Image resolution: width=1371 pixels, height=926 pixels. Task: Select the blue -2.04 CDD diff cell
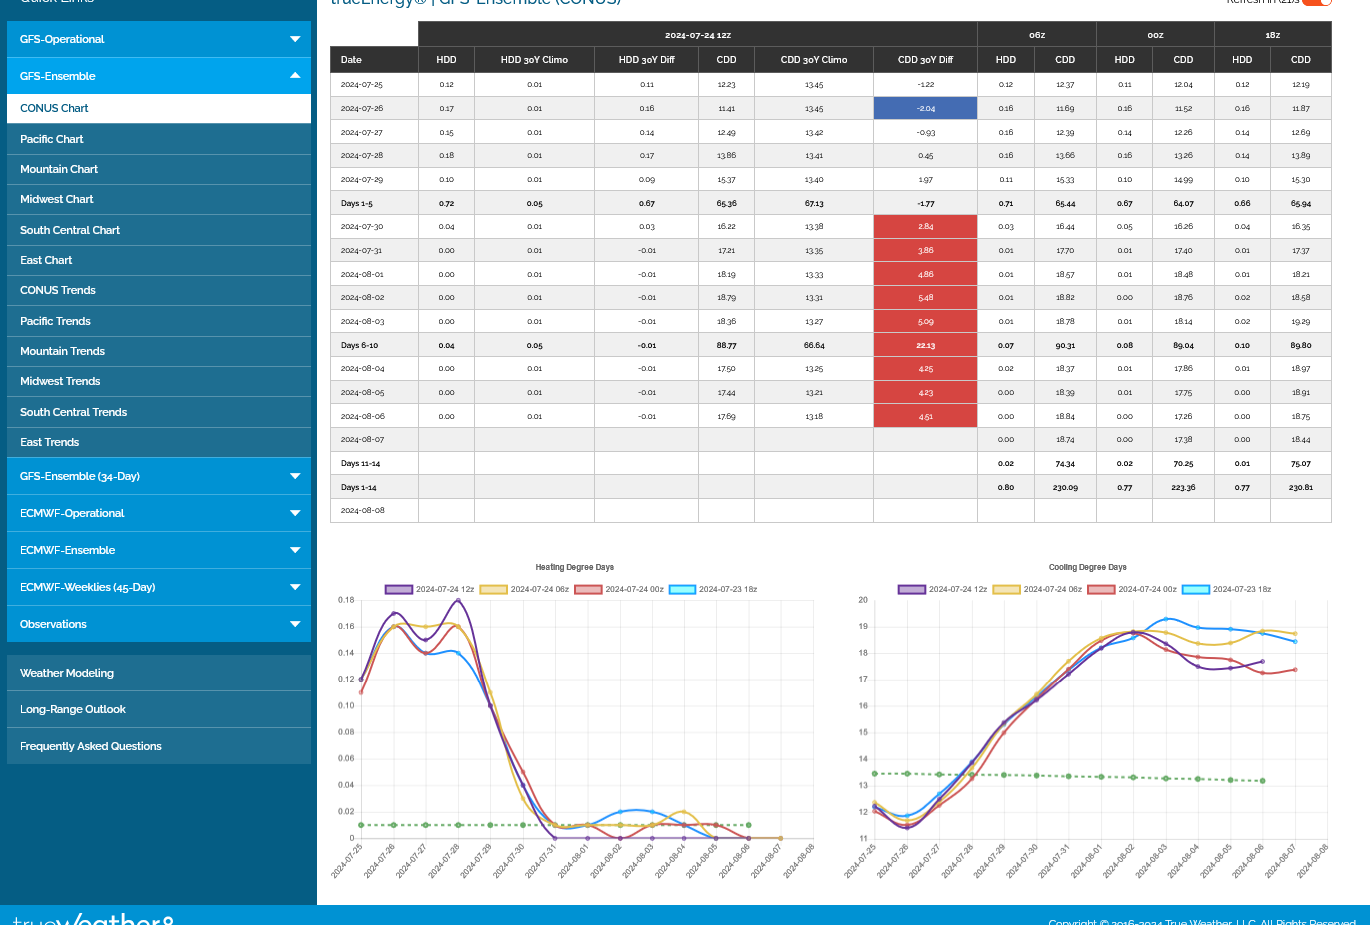coord(925,108)
